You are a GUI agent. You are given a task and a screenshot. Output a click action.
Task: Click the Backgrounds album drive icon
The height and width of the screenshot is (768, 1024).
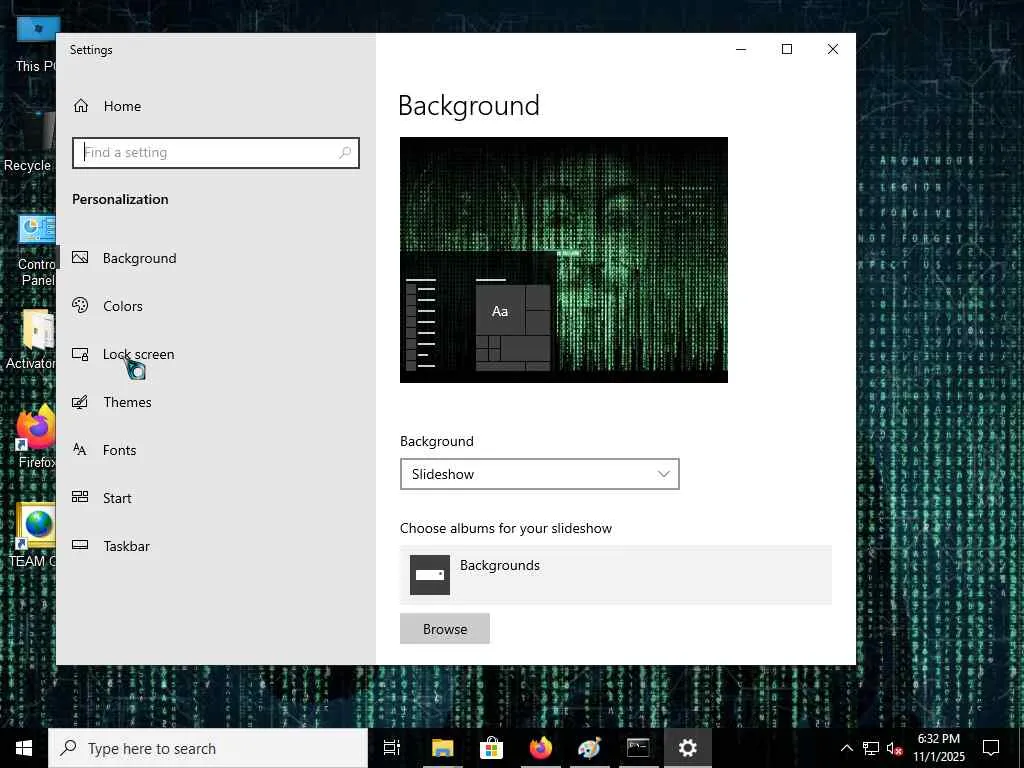pyautogui.click(x=430, y=575)
